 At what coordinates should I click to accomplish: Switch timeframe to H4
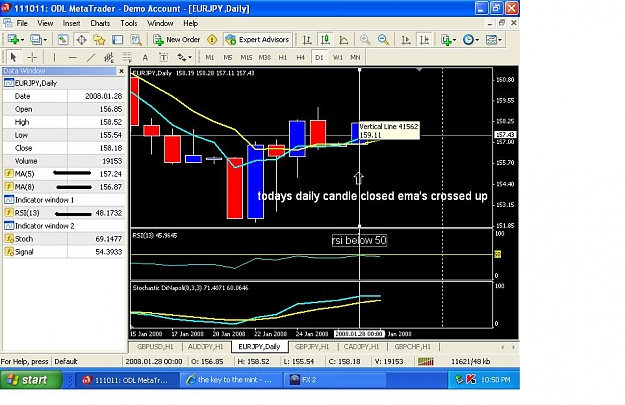(x=301, y=57)
